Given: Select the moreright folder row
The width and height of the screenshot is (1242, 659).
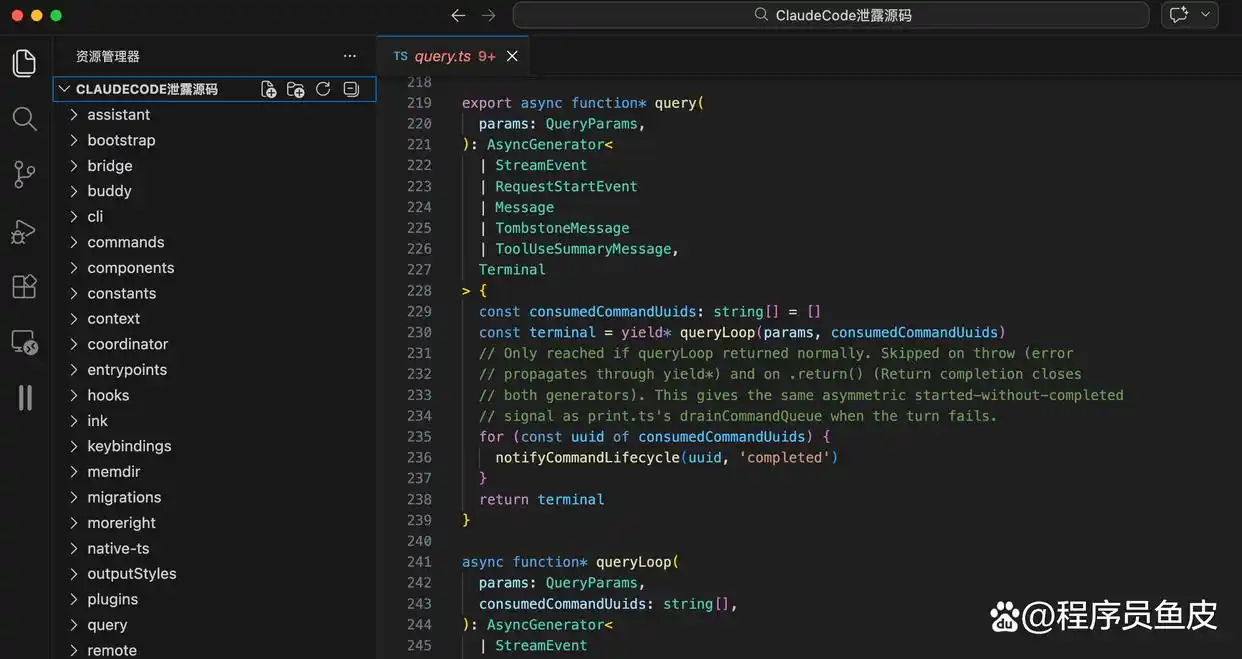Looking at the screenshot, I should (x=214, y=523).
